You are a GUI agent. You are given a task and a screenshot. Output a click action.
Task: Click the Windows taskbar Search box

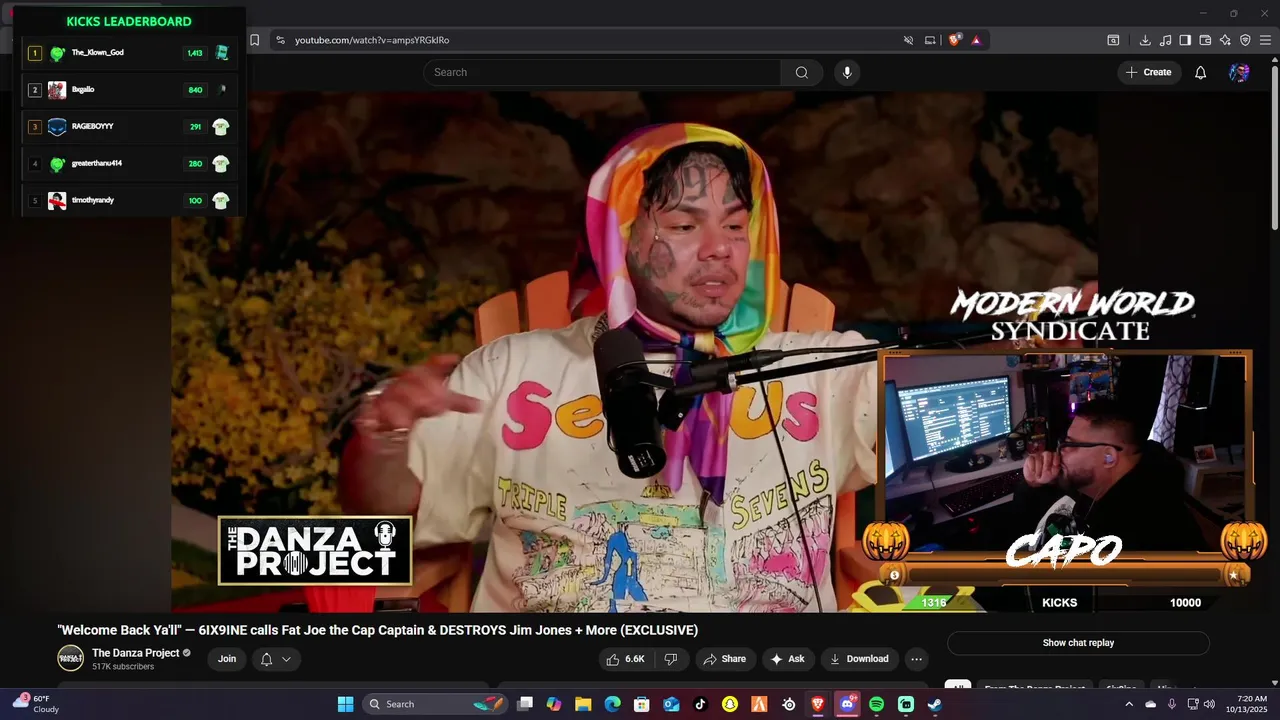(437, 704)
